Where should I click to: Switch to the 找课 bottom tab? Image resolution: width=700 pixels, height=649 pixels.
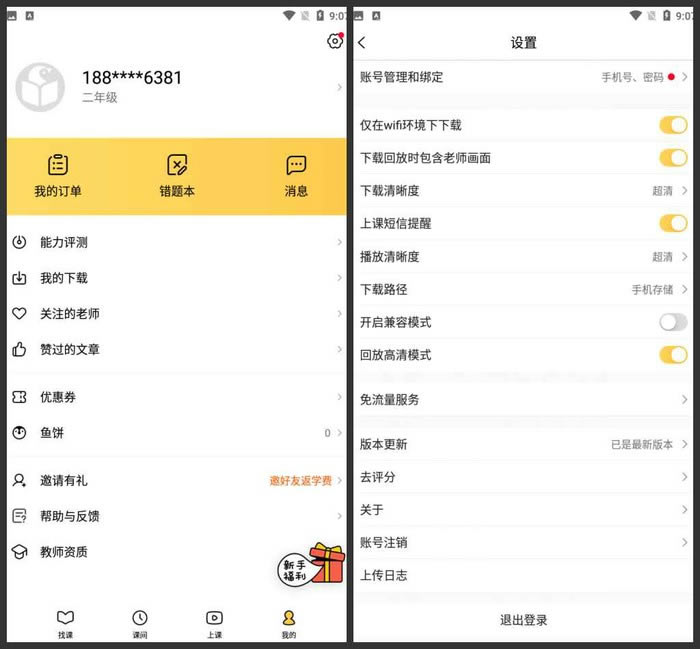click(x=65, y=624)
